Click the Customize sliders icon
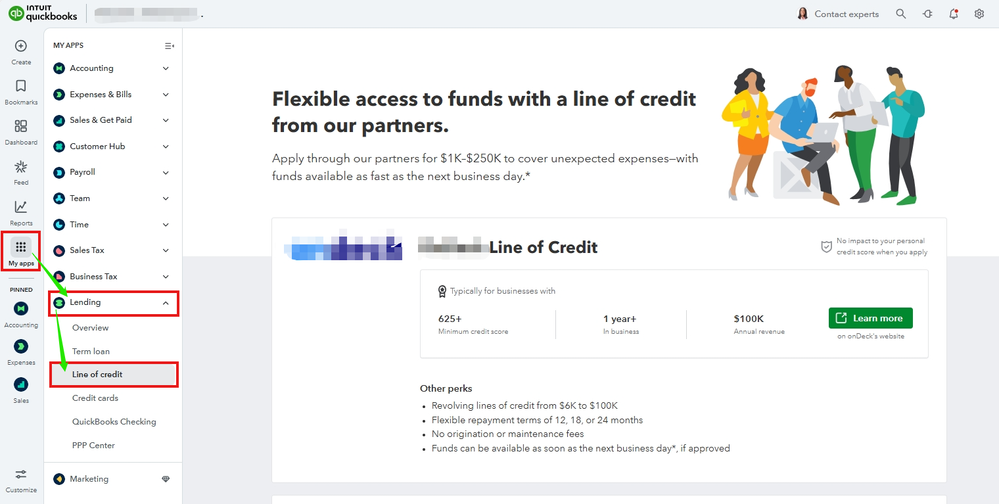The width and height of the screenshot is (999, 504). click(21, 473)
